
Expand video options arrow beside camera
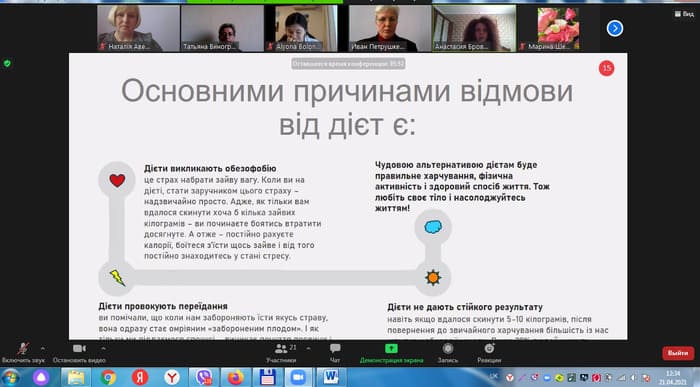[103, 348]
